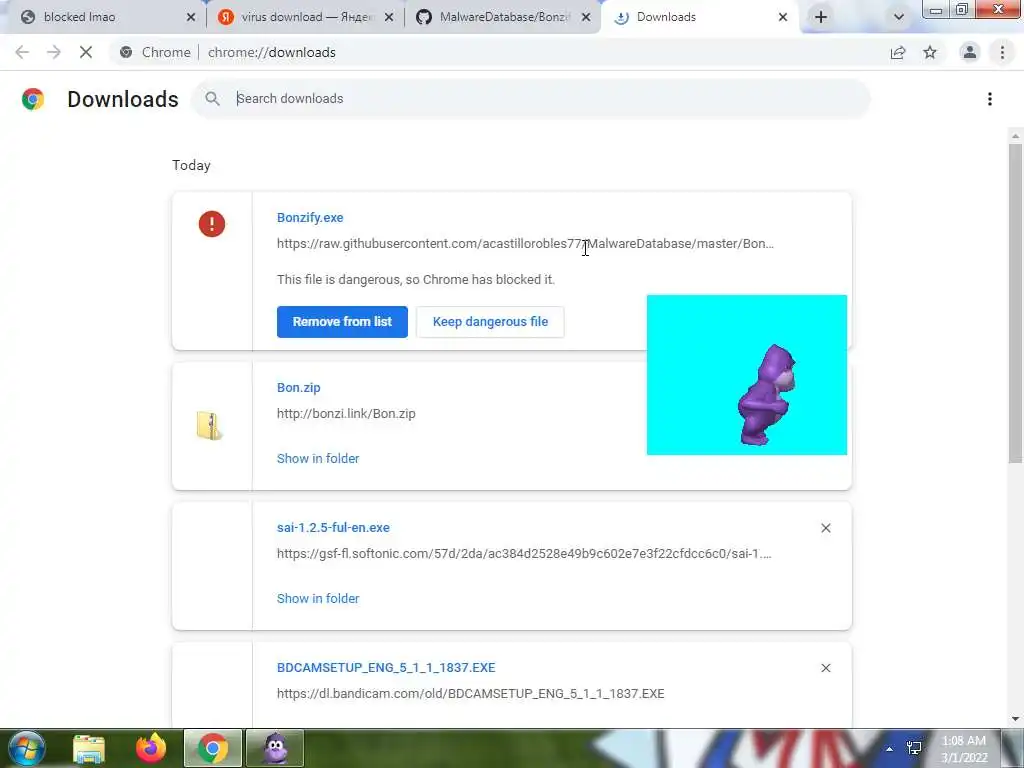Close the "virus download" Yandex tab
The height and width of the screenshot is (768, 1024).
click(389, 17)
